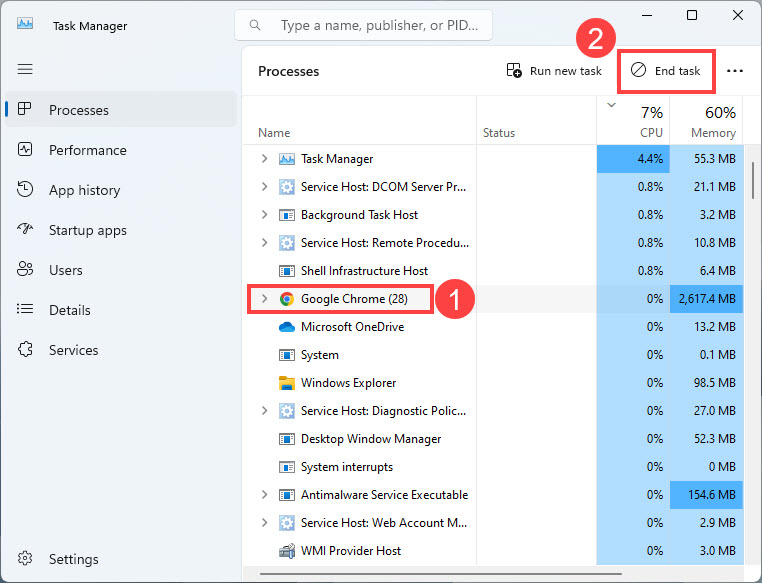Click the Google Chrome process icon
Image resolution: width=762 pixels, height=583 pixels.
287,299
